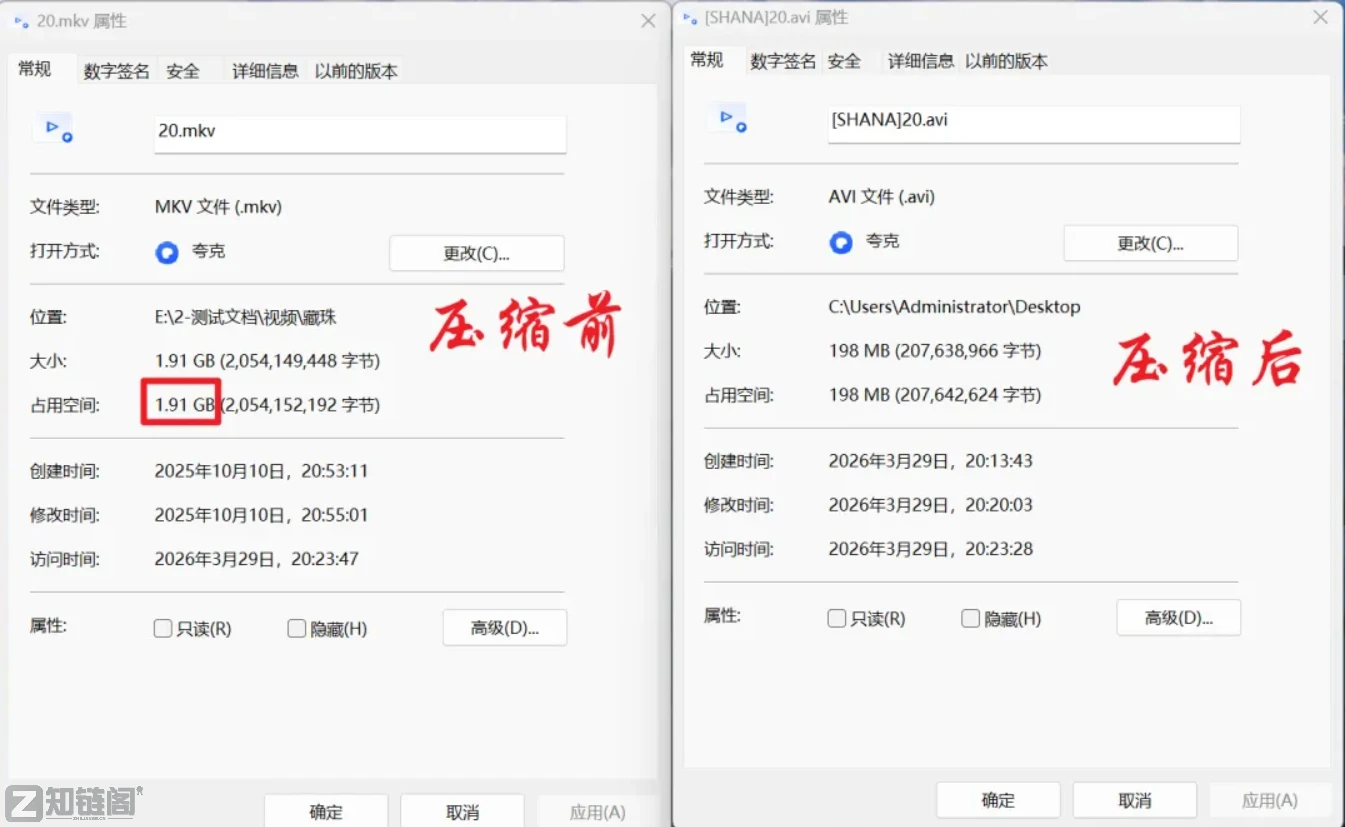Viewport: 1345px width, 827px height.
Task: Switch to the 详细信息 tab on left dialog
Action: [x=264, y=70]
